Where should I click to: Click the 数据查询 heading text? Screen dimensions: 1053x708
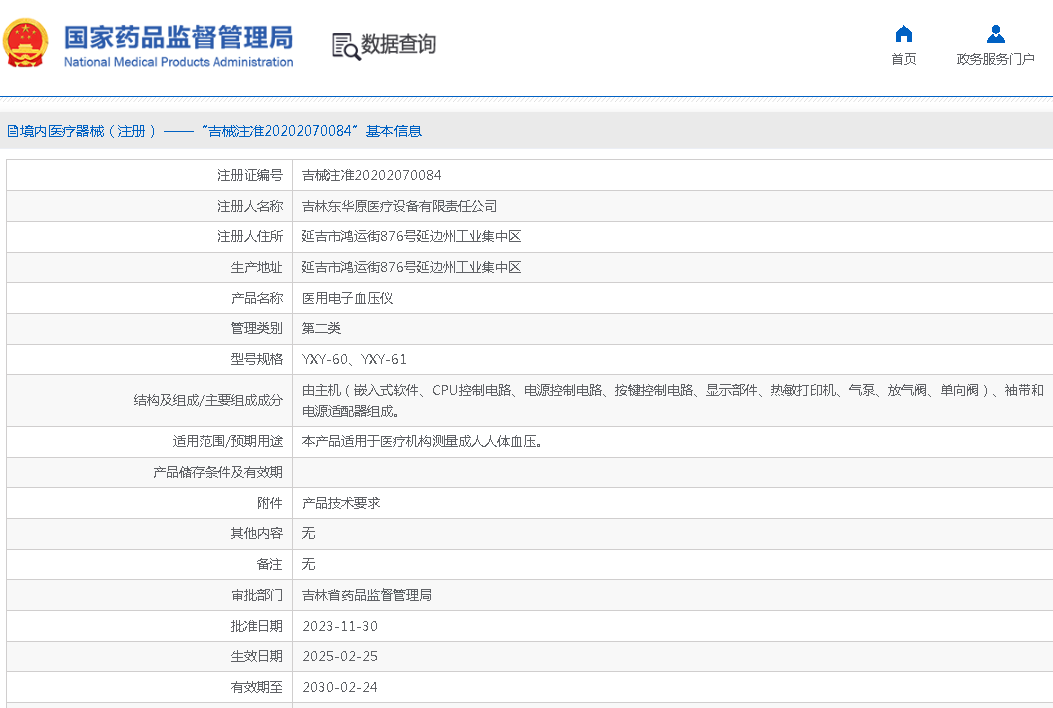(x=398, y=44)
